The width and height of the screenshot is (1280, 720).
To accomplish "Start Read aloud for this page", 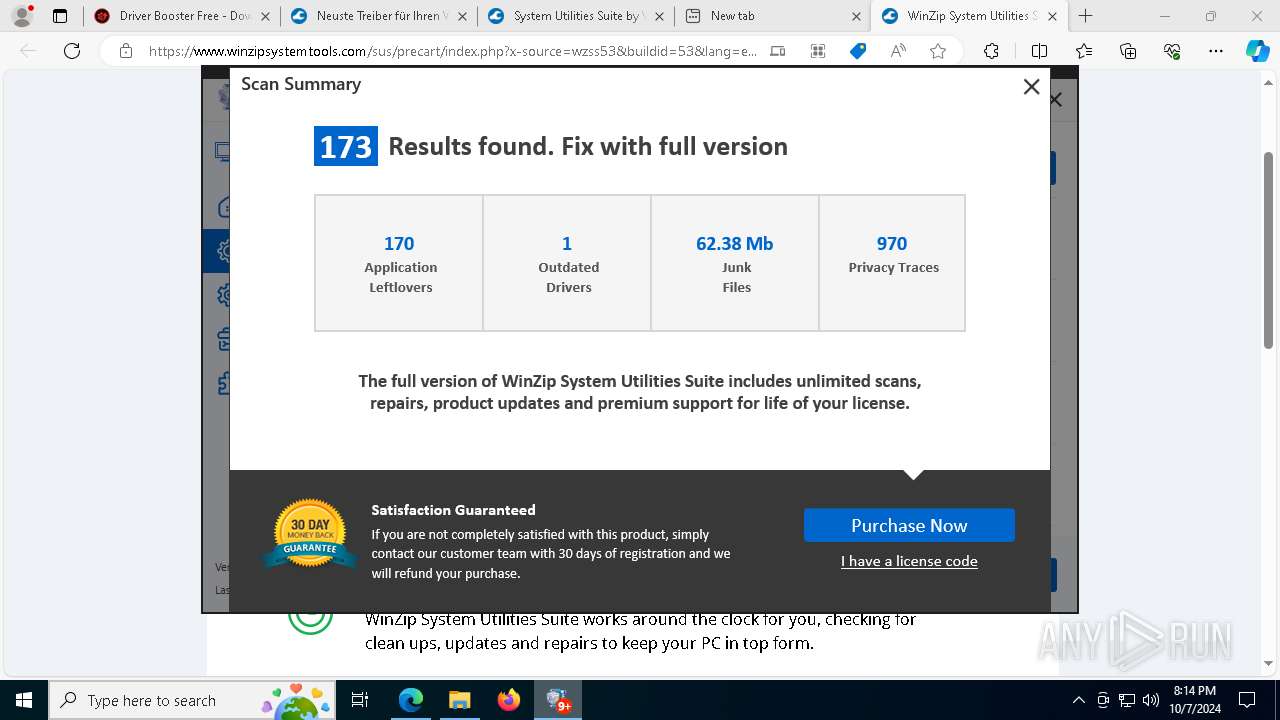I will [x=898, y=51].
